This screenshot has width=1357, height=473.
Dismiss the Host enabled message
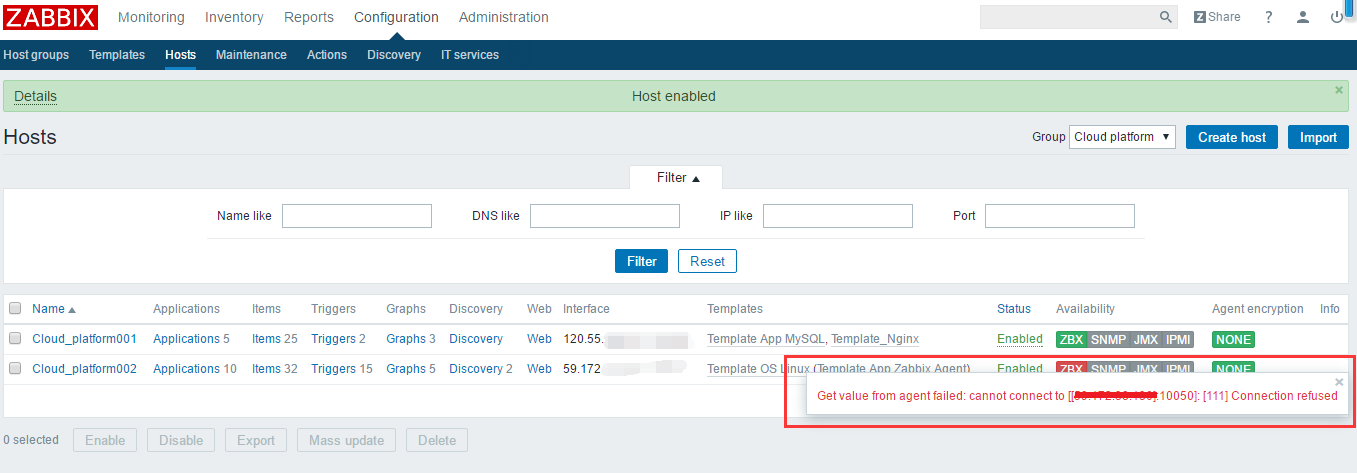click(1339, 90)
